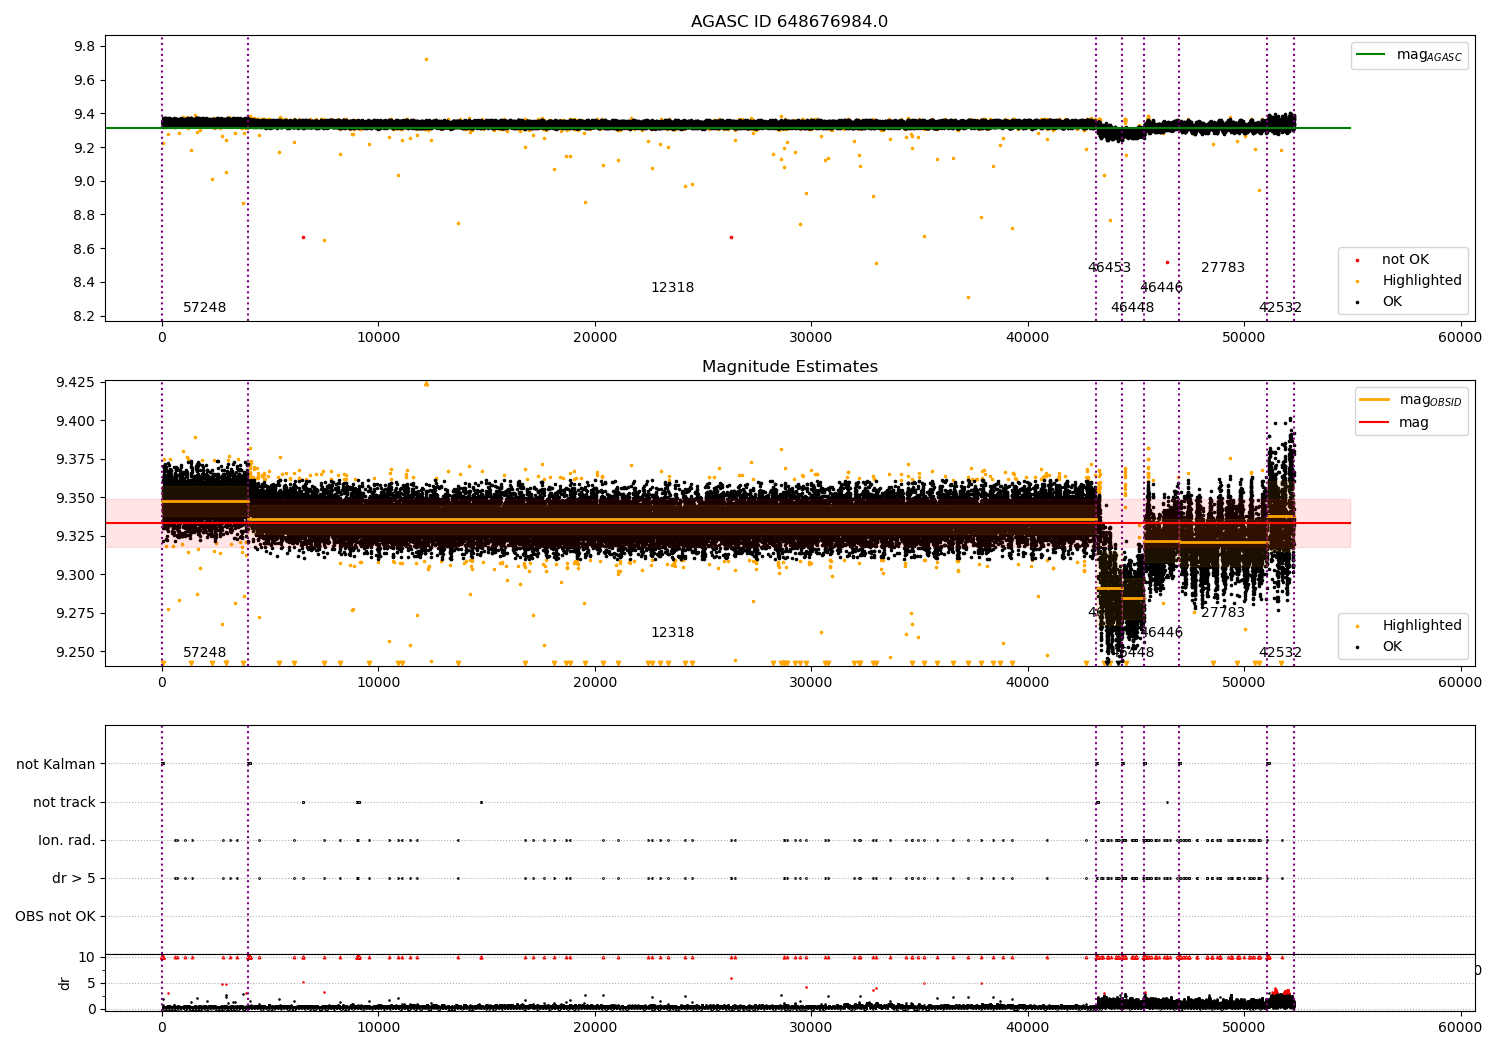Click OBSID label 46446 in top plot
This screenshot has height=1050, width=1500.
coord(1161,288)
